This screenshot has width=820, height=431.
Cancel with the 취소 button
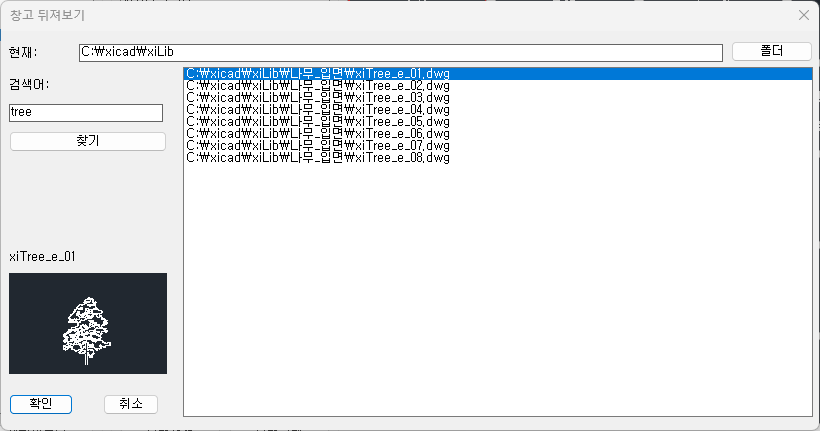pyautogui.click(x=131, y=404)
